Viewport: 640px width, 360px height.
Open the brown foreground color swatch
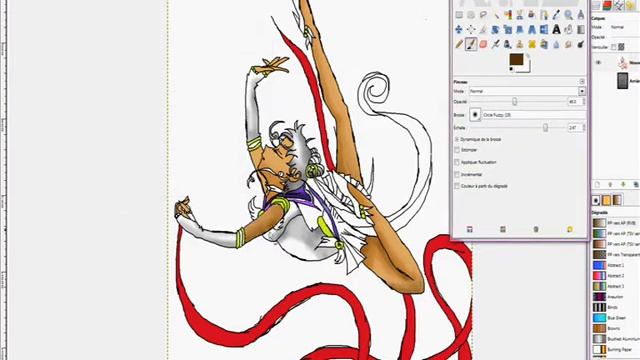(x=516, y=60)
